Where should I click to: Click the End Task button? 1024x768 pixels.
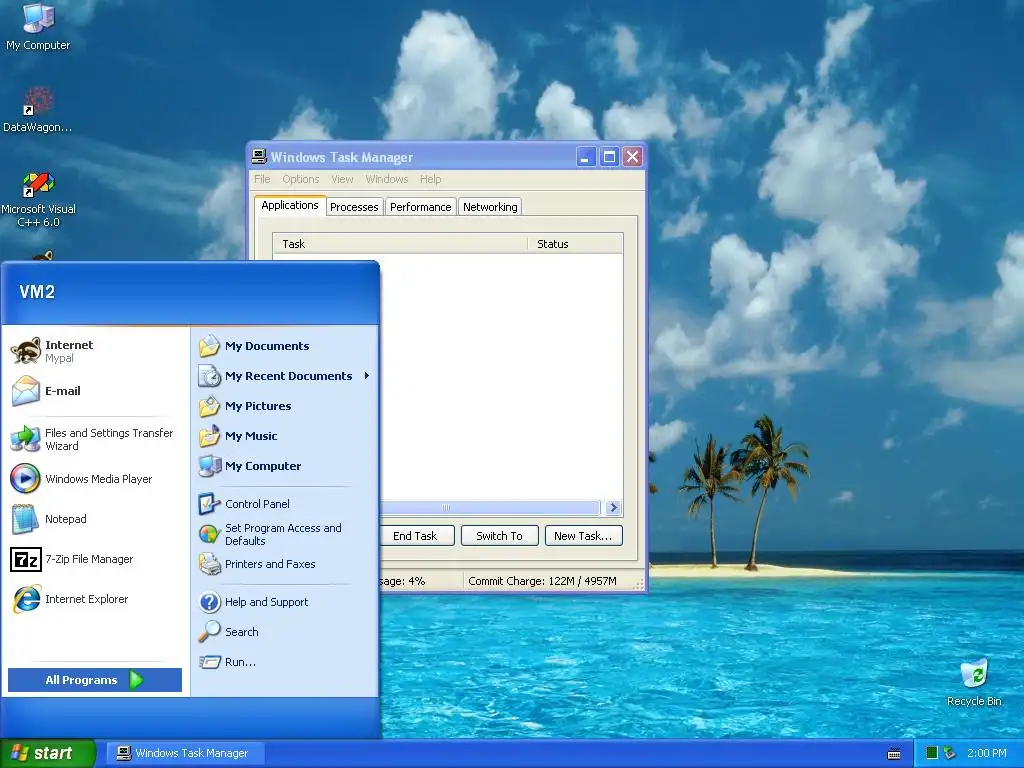click(415, 536)
